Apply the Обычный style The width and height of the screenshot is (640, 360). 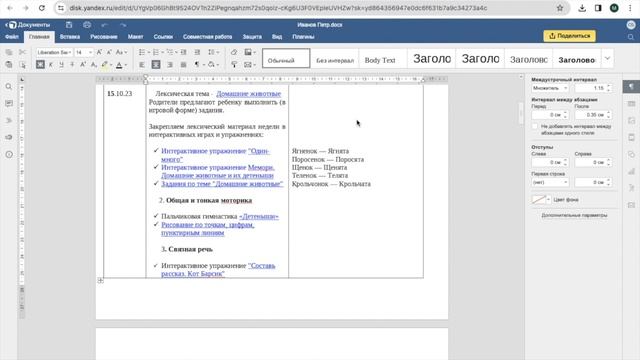coord(286,58)
